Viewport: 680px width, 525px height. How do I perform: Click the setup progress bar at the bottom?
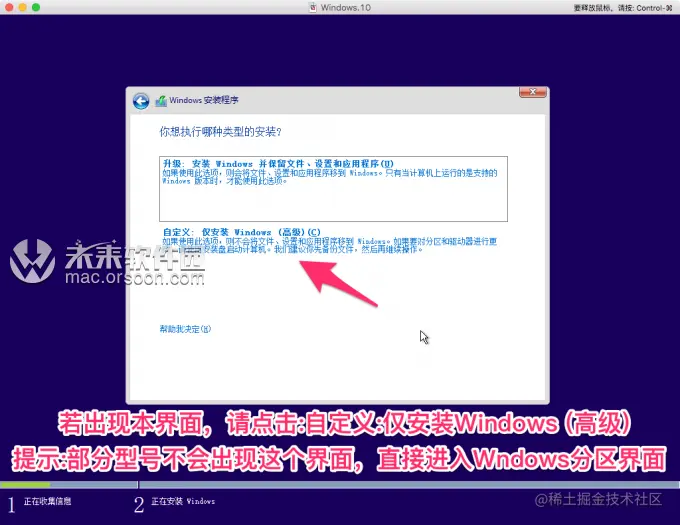point(340,485)
